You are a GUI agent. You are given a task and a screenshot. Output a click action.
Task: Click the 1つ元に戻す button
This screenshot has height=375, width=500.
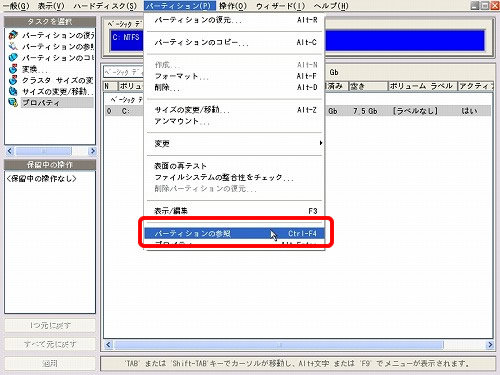click(x=50, y=325)
